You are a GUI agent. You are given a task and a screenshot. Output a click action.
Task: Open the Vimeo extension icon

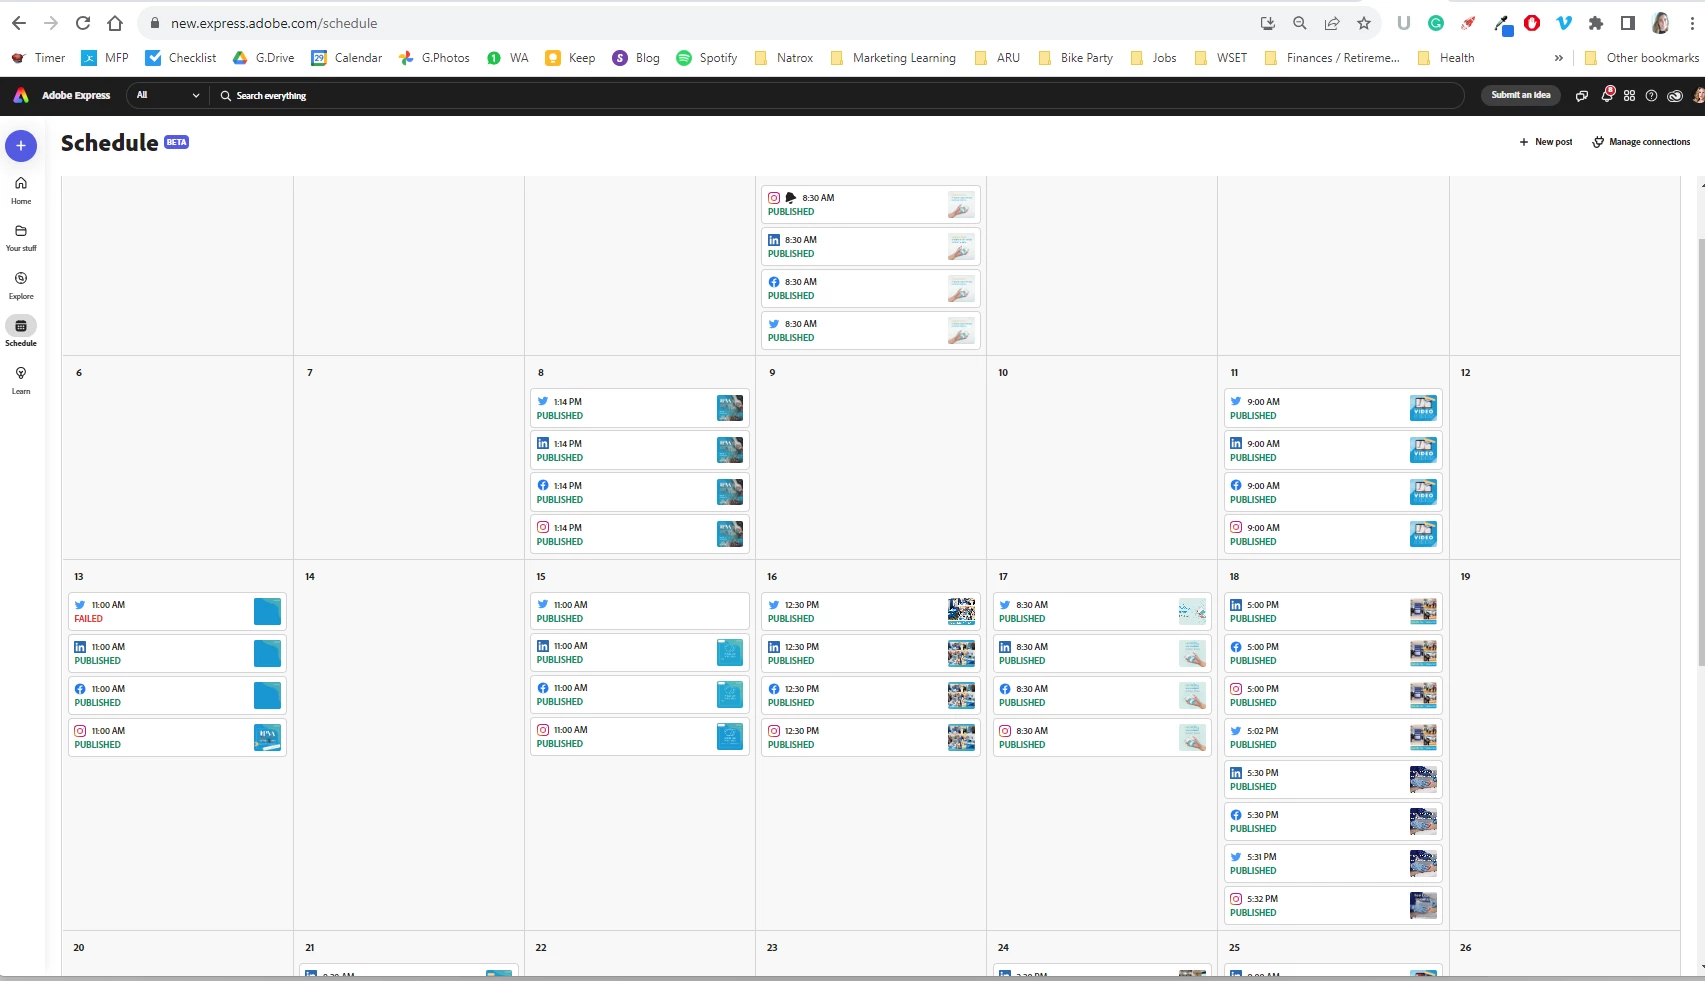point(1564,23)
